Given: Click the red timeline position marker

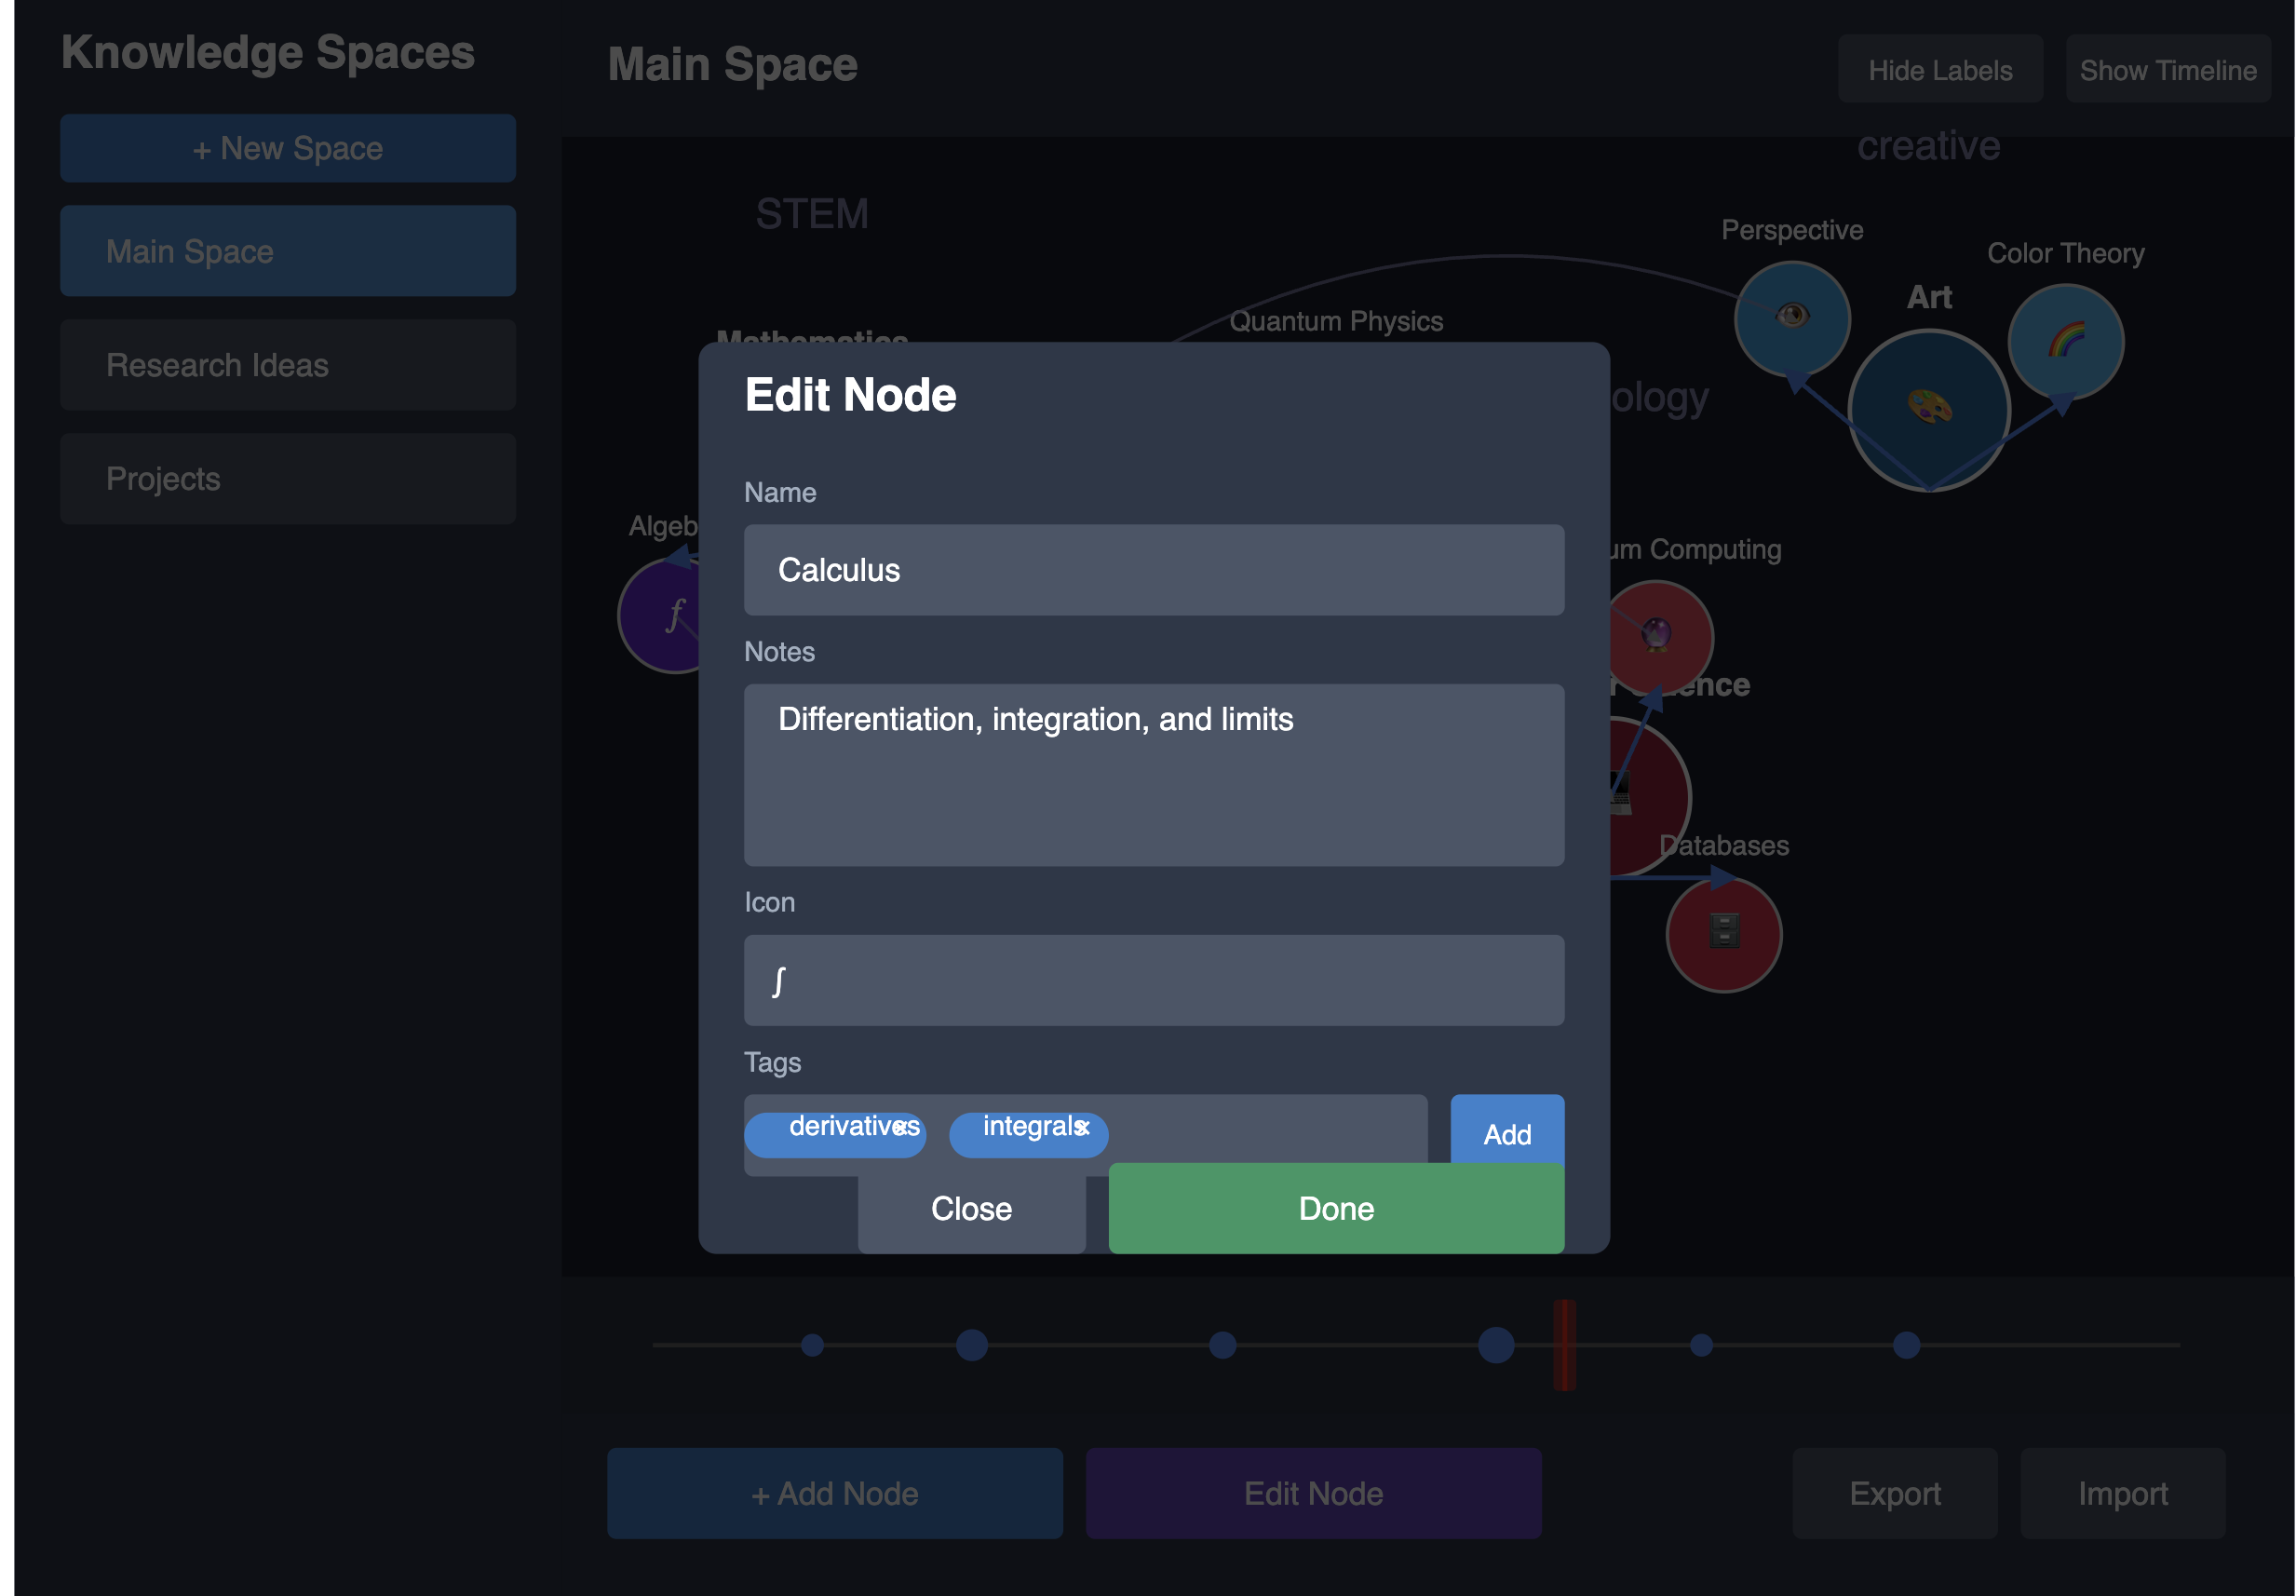Looking at the screenshot, I should tap(1564, 1345).
